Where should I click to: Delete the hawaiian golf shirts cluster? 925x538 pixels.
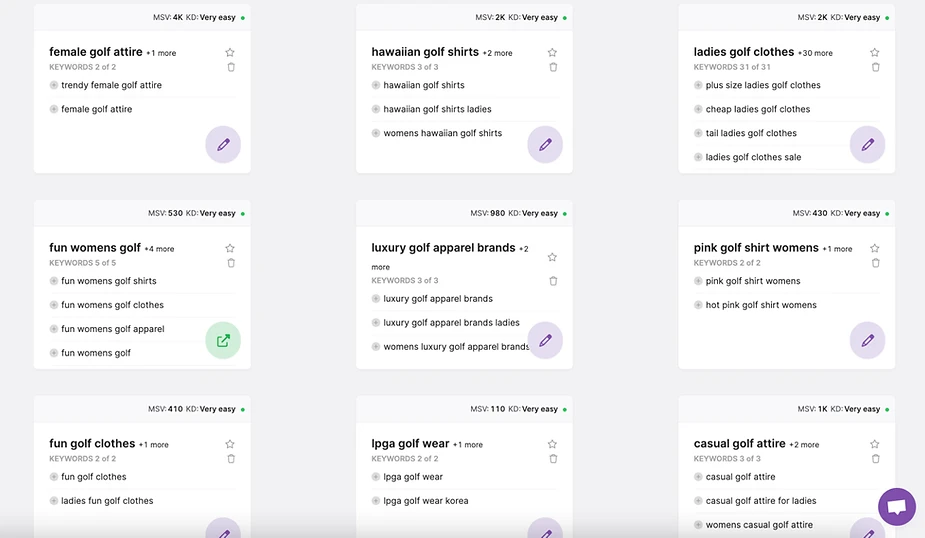(553, 67)
